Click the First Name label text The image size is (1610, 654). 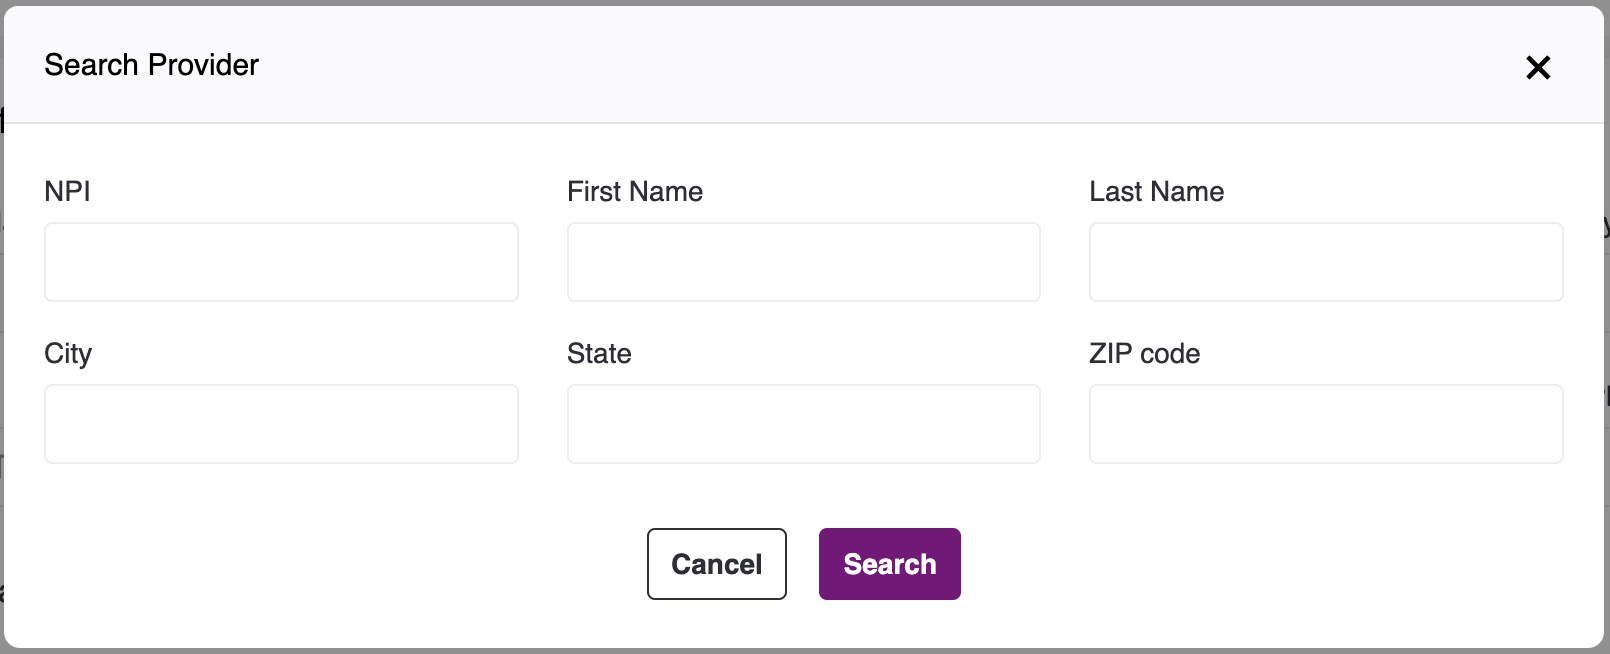click(x=634, y=191)
